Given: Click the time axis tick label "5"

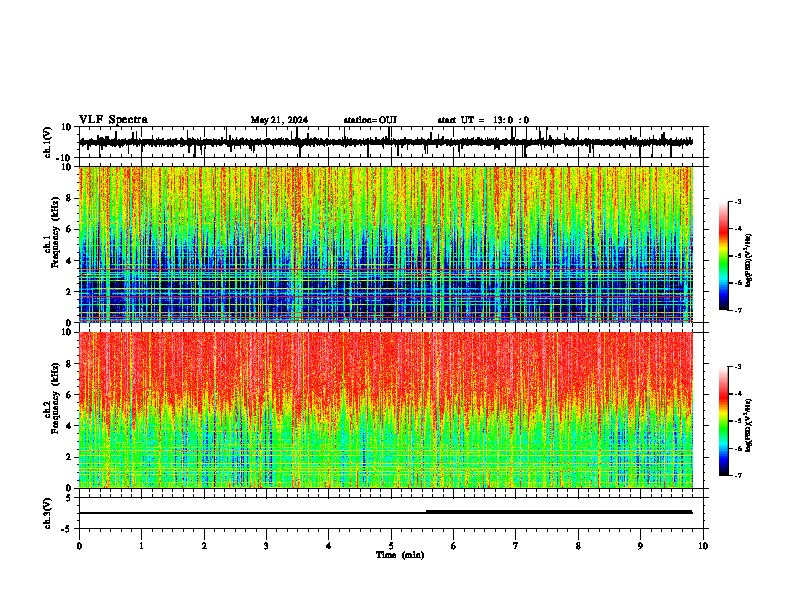Looking at the screenshot, I should [391, 546].
